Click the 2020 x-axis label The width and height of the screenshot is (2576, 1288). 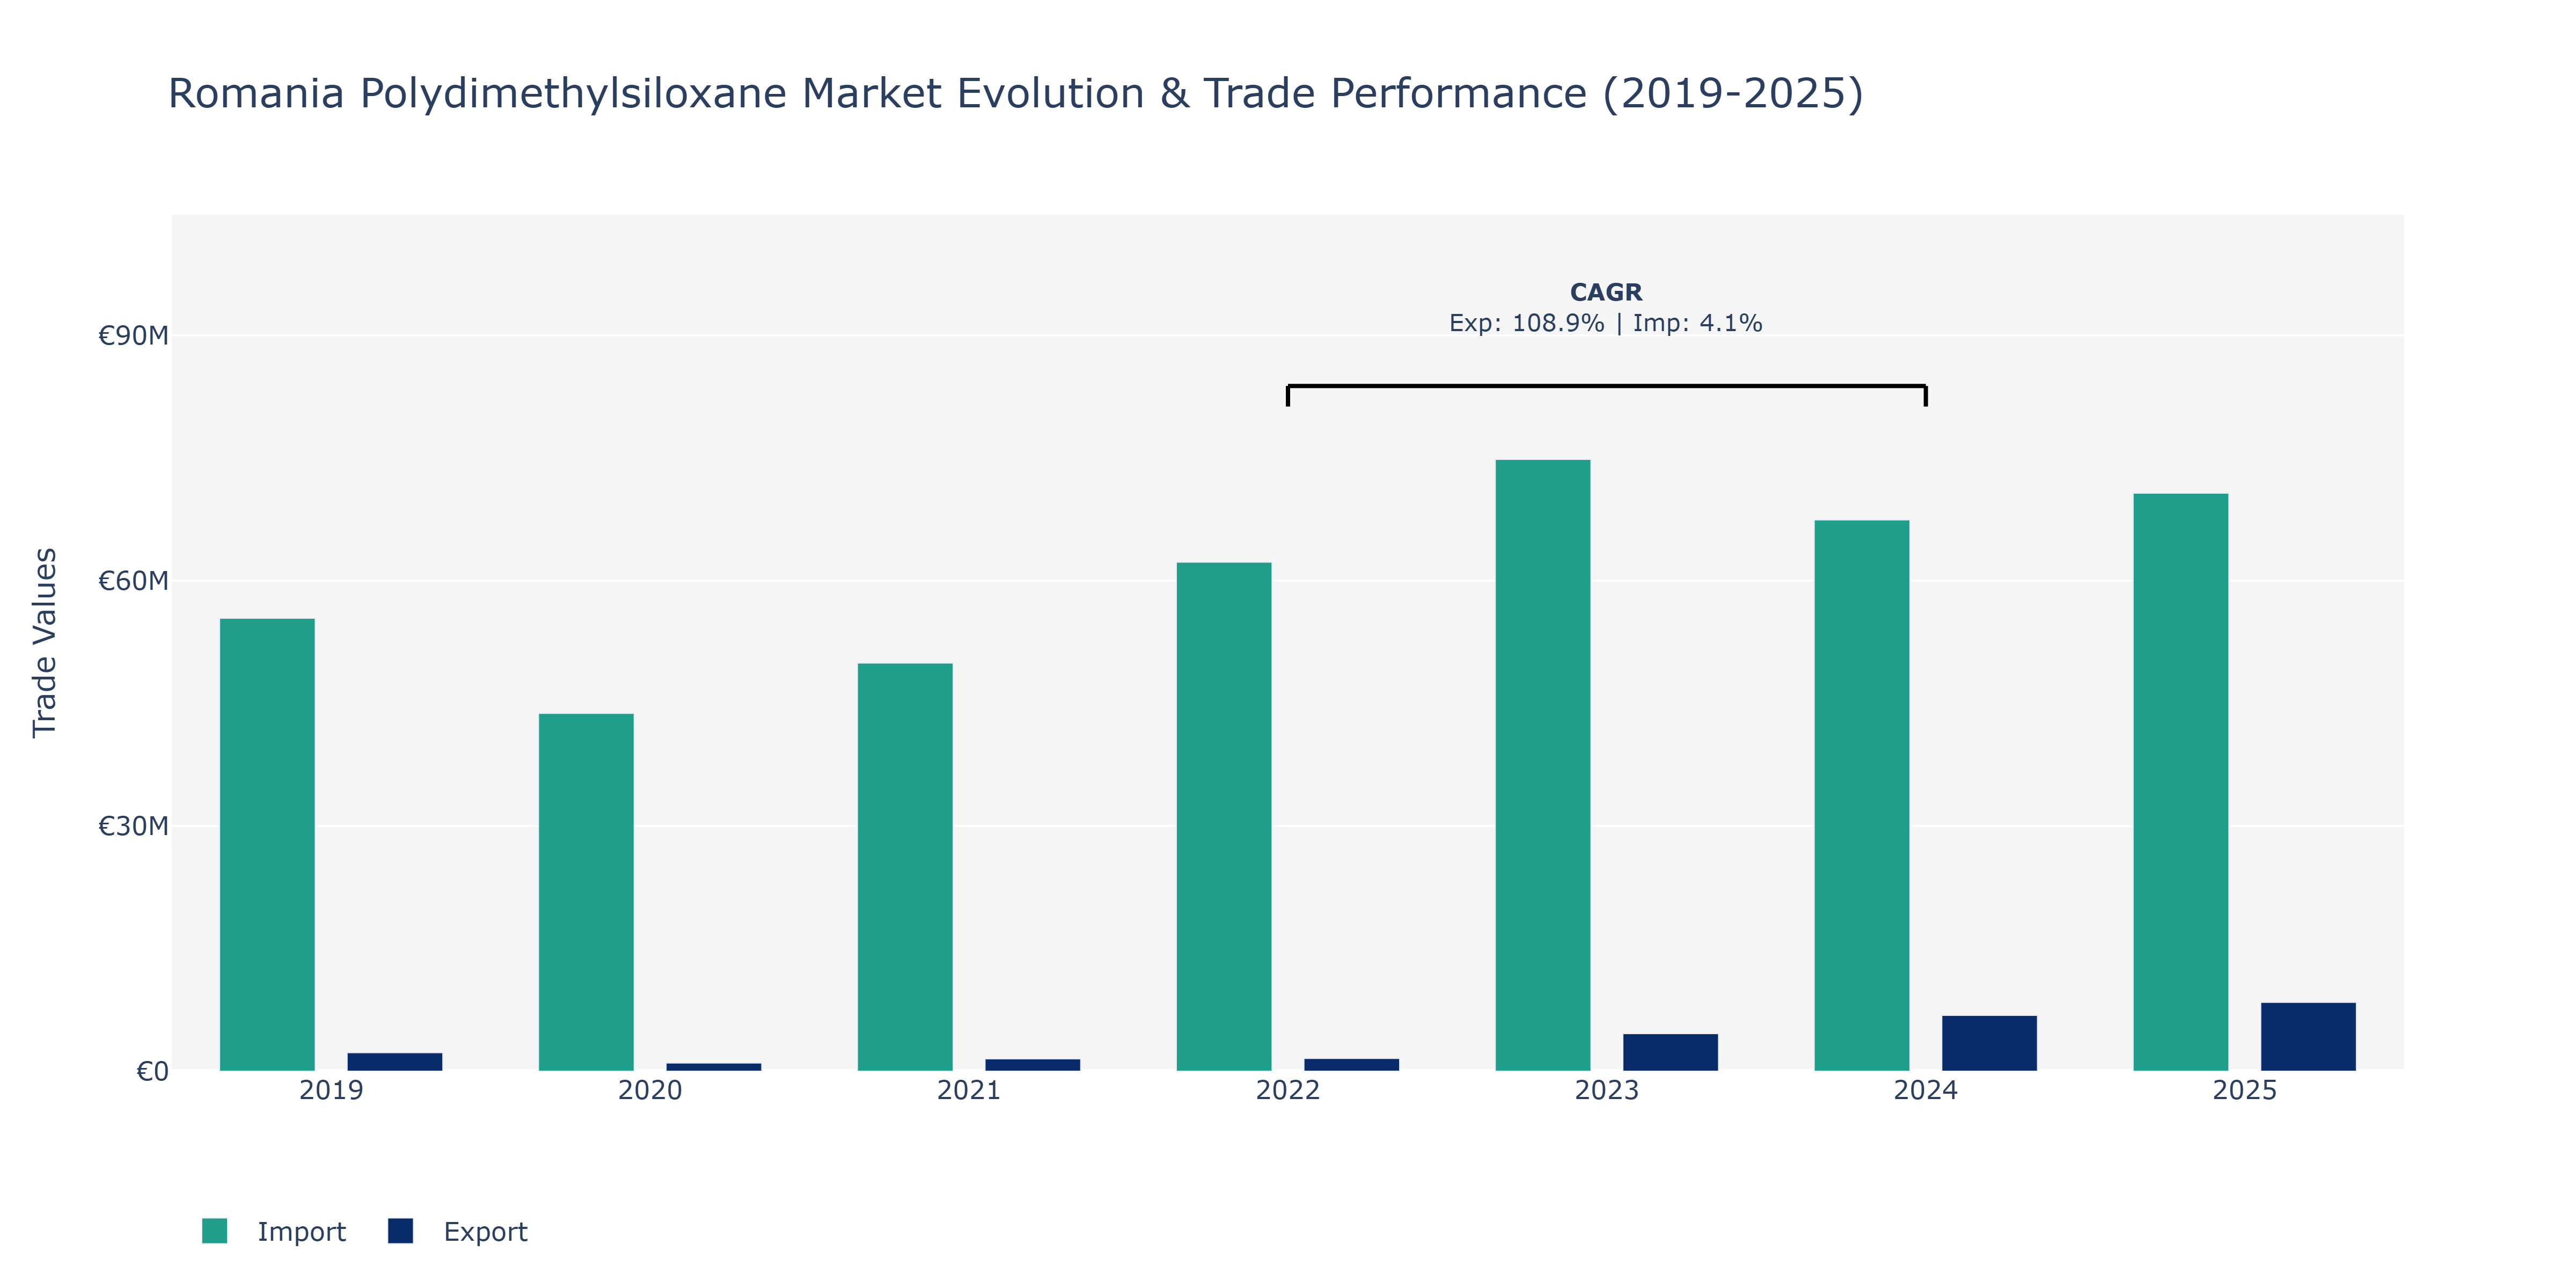click(650, 1090)
